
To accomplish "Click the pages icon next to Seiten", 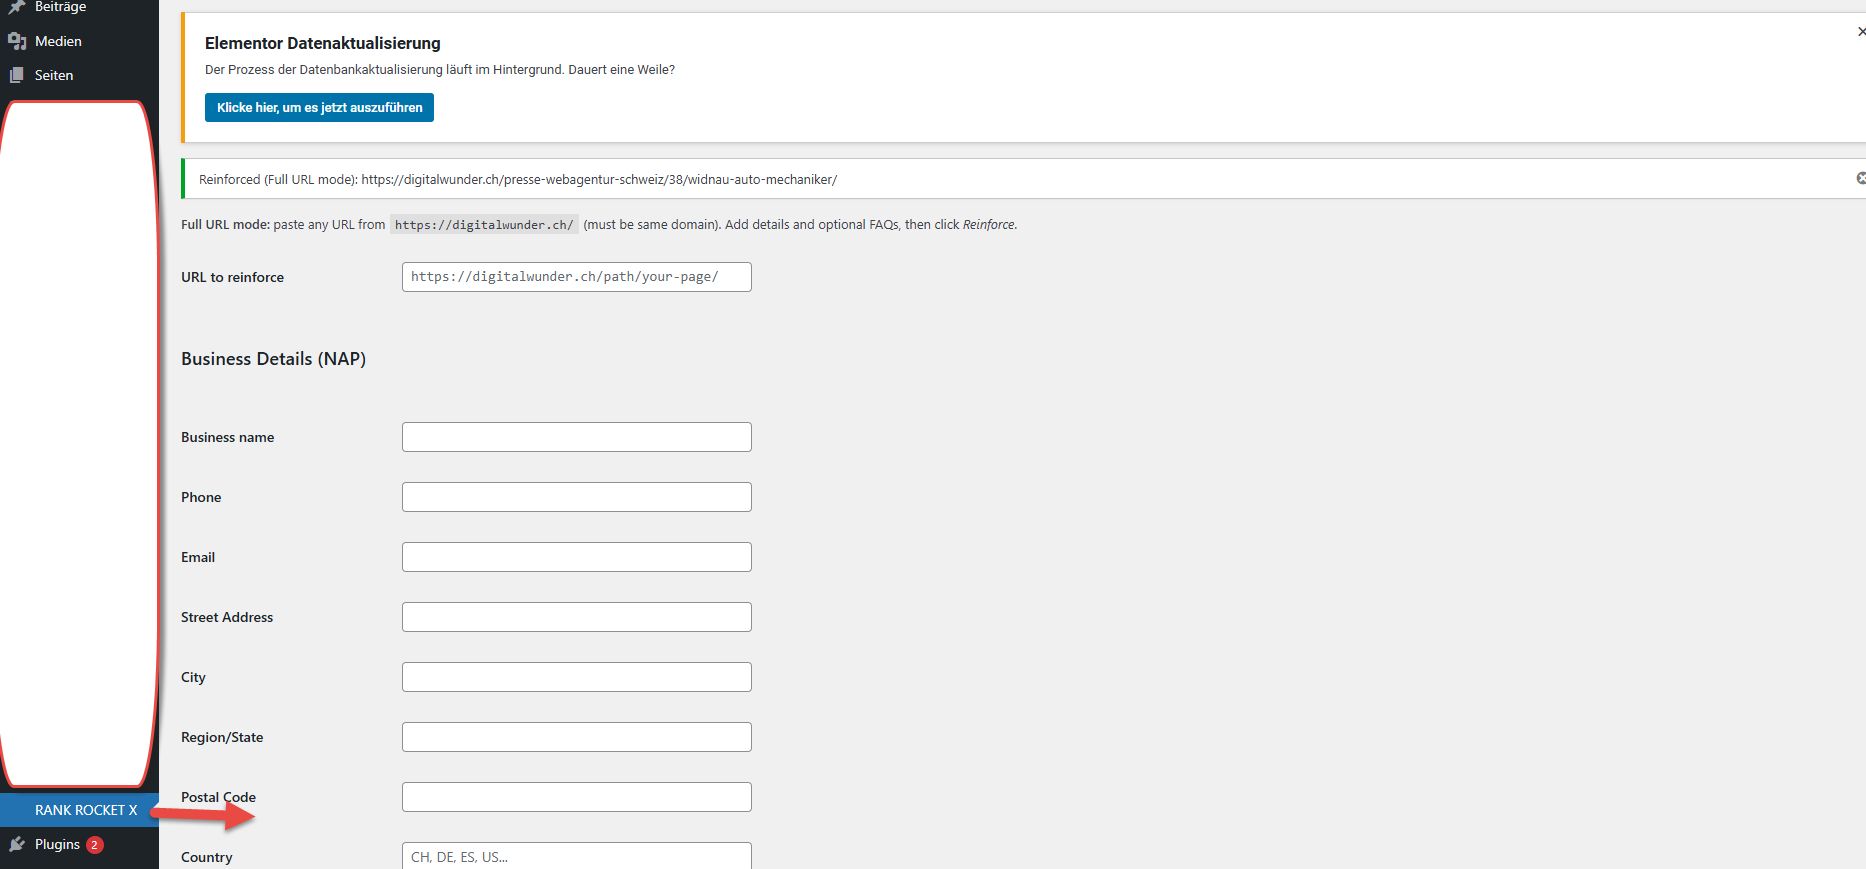I will [17, 75].
